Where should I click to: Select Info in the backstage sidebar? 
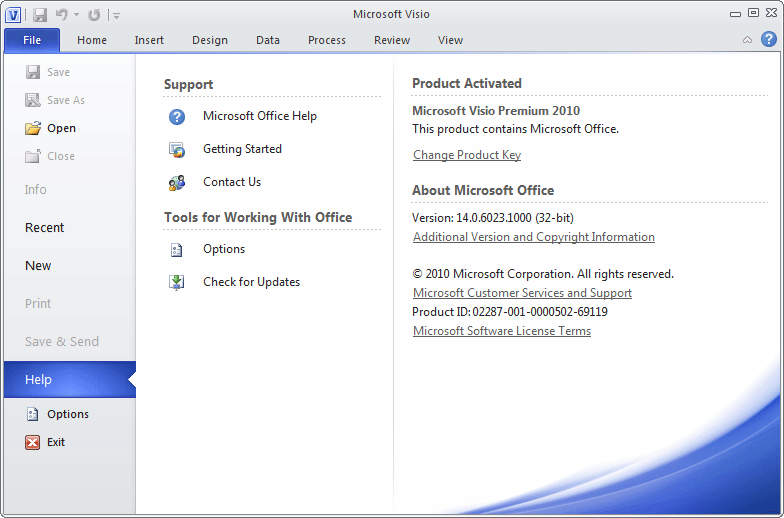coord(36,190)
